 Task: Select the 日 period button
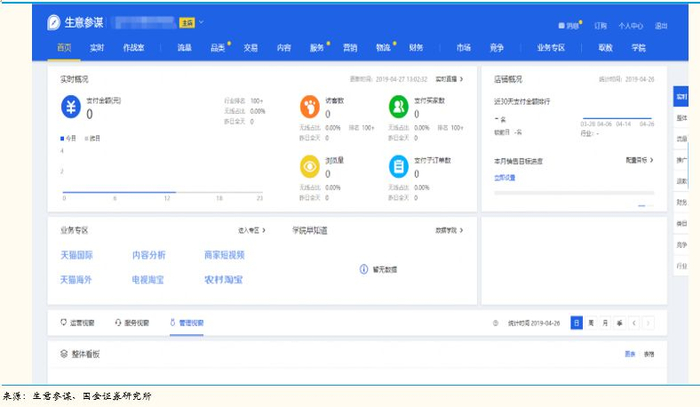tap(577, 323)
